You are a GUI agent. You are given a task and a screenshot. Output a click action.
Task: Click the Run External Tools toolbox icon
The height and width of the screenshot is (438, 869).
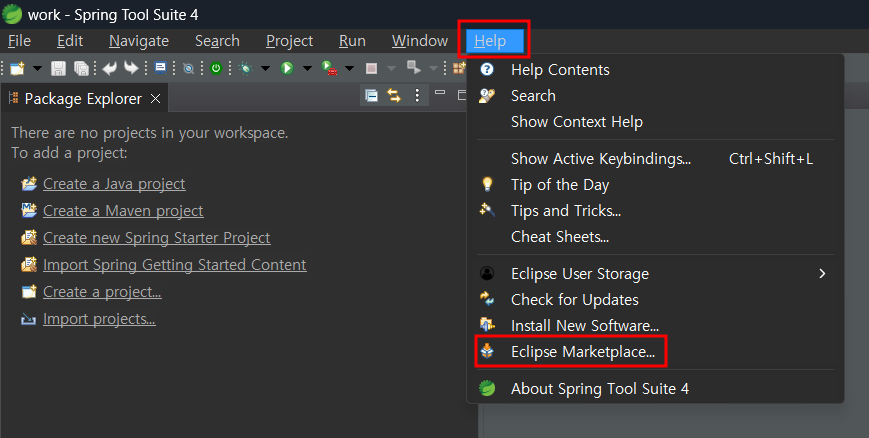tap(330, 68)
